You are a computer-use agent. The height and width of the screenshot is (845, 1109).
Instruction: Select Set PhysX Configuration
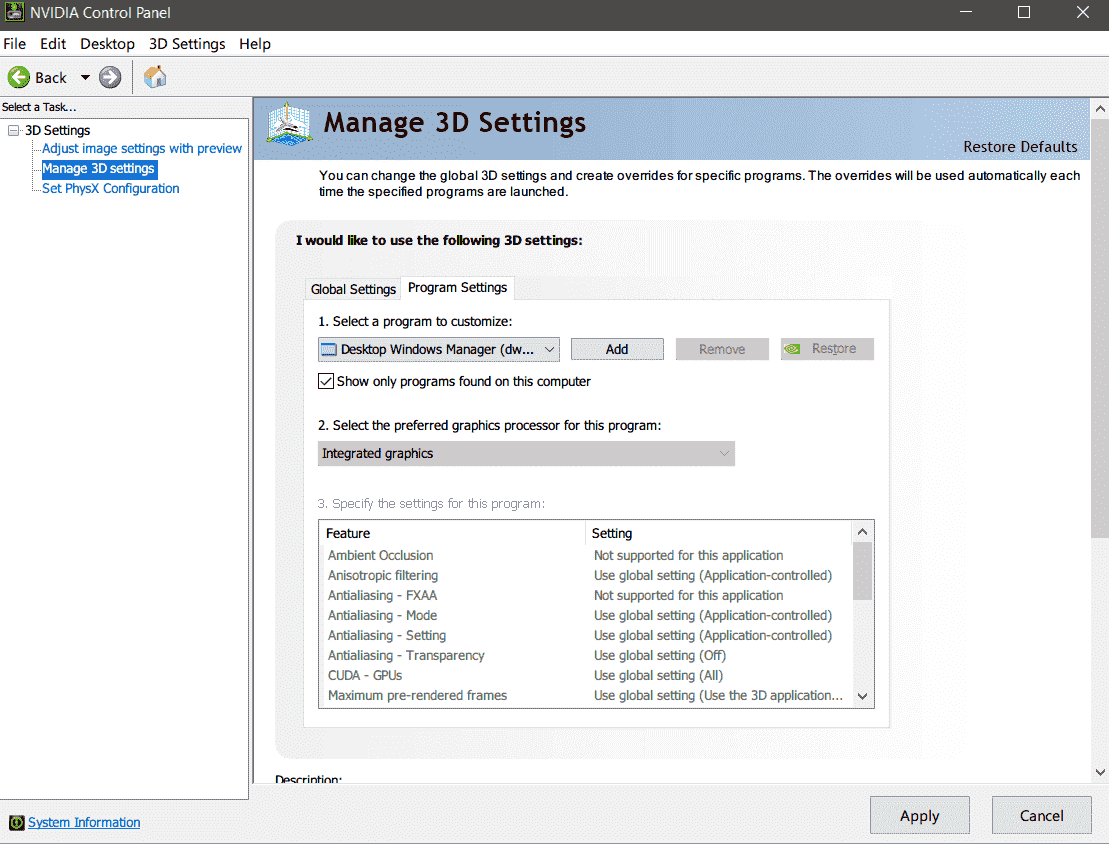point(110,188)
